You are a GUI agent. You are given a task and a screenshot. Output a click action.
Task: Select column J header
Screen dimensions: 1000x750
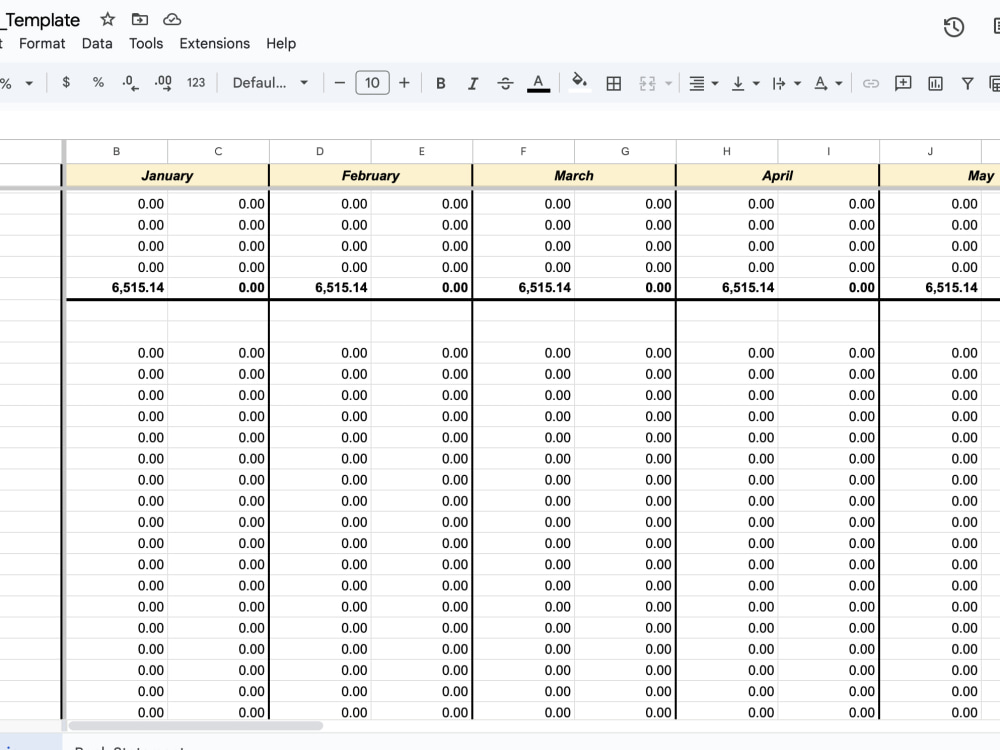[930, 151]
